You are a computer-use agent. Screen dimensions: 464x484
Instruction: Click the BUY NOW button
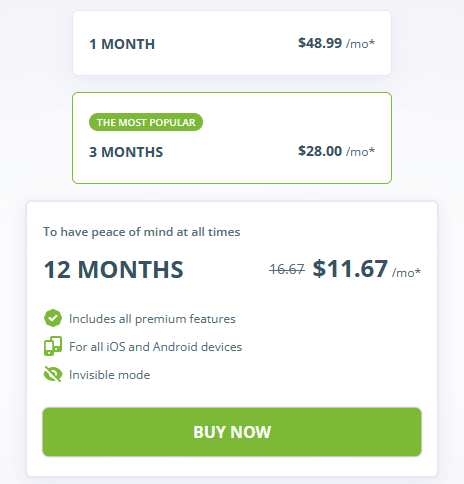point(232,432)
